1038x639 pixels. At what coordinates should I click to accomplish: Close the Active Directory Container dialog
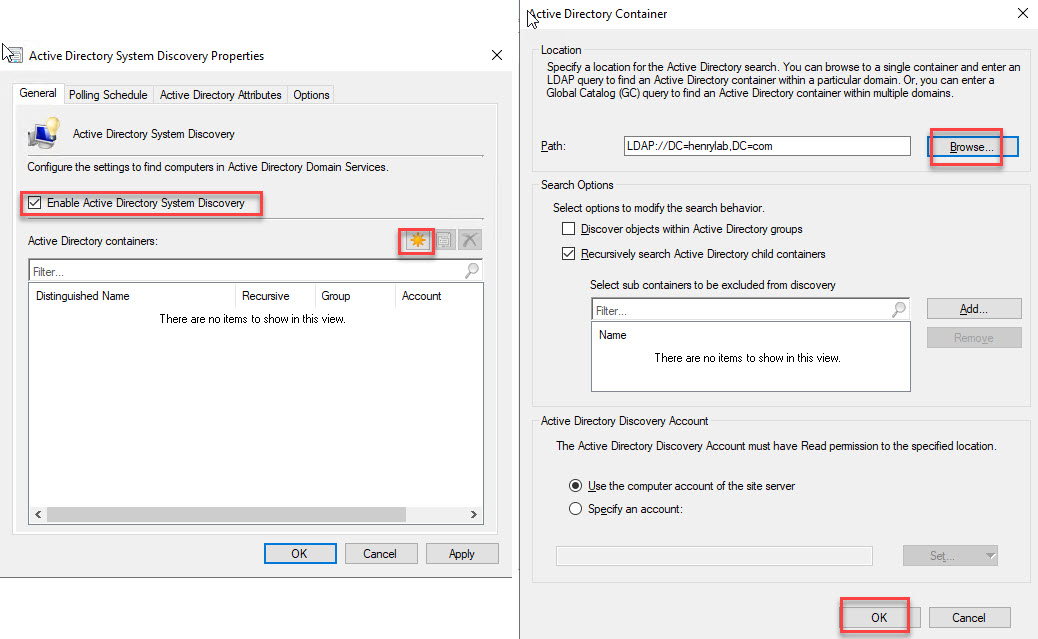point(1021,14)
